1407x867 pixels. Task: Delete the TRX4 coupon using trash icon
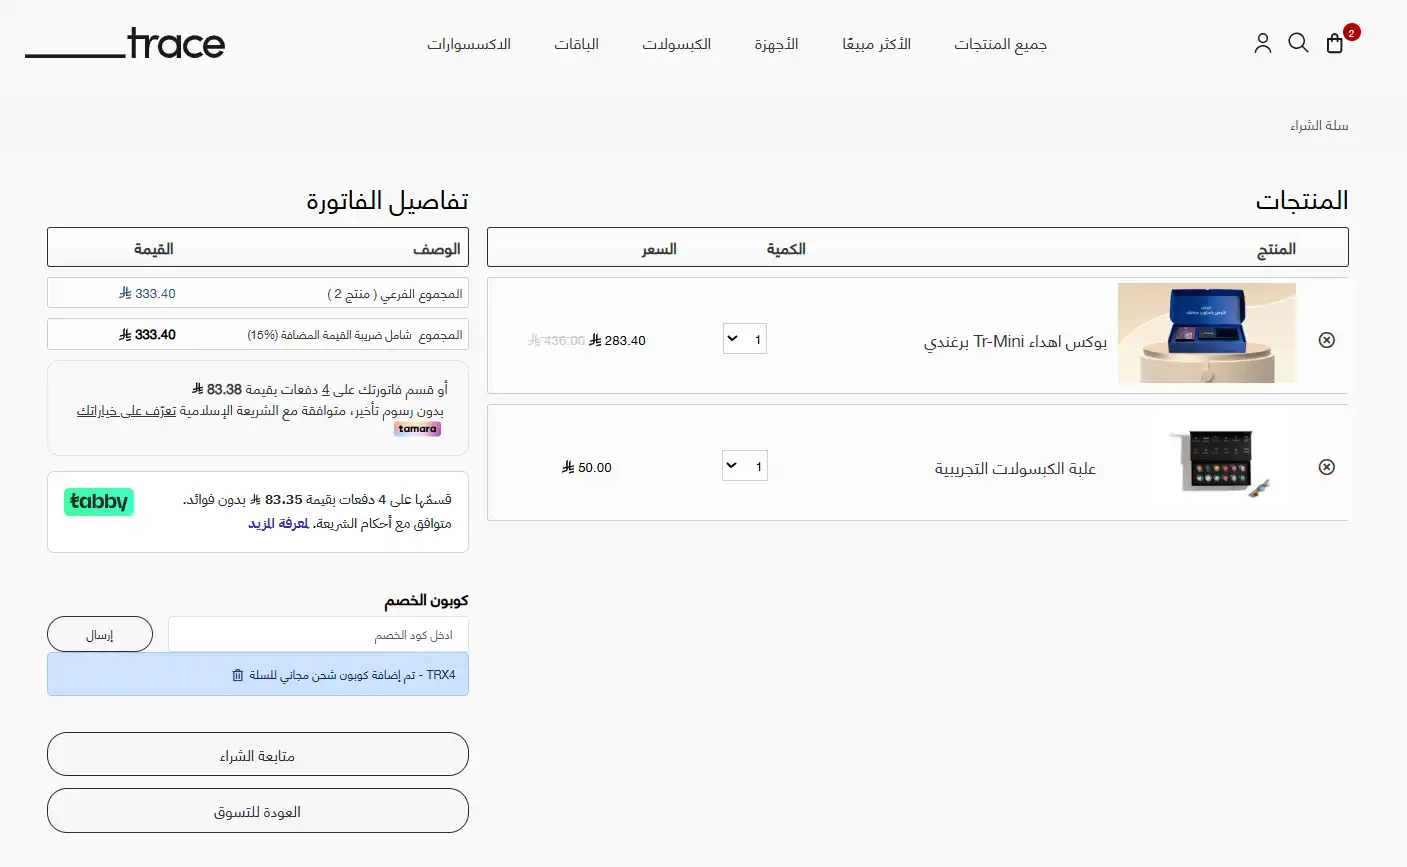pyautogui.click(x=238, y=675)
